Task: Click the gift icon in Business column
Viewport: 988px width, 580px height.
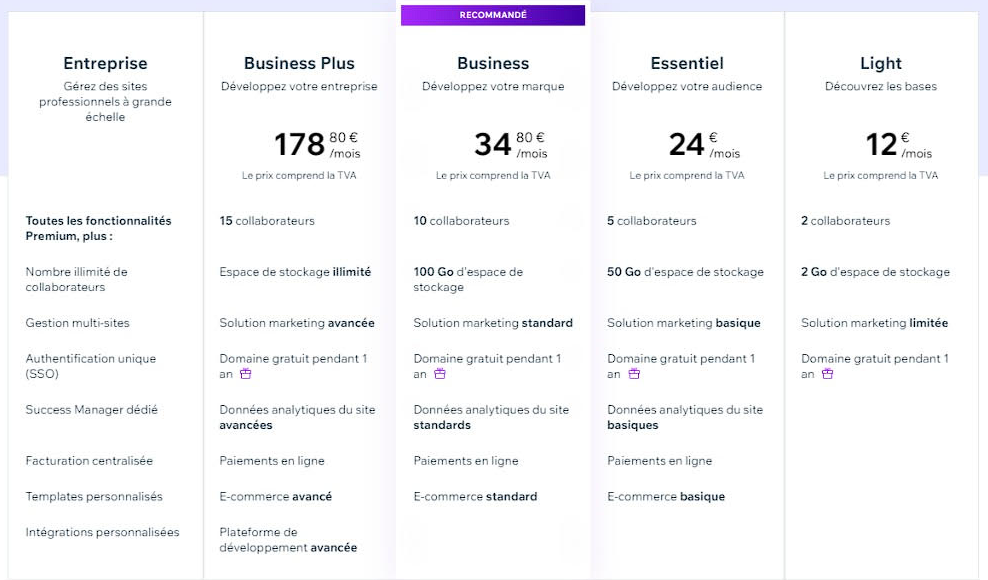Action: [440, 374]
